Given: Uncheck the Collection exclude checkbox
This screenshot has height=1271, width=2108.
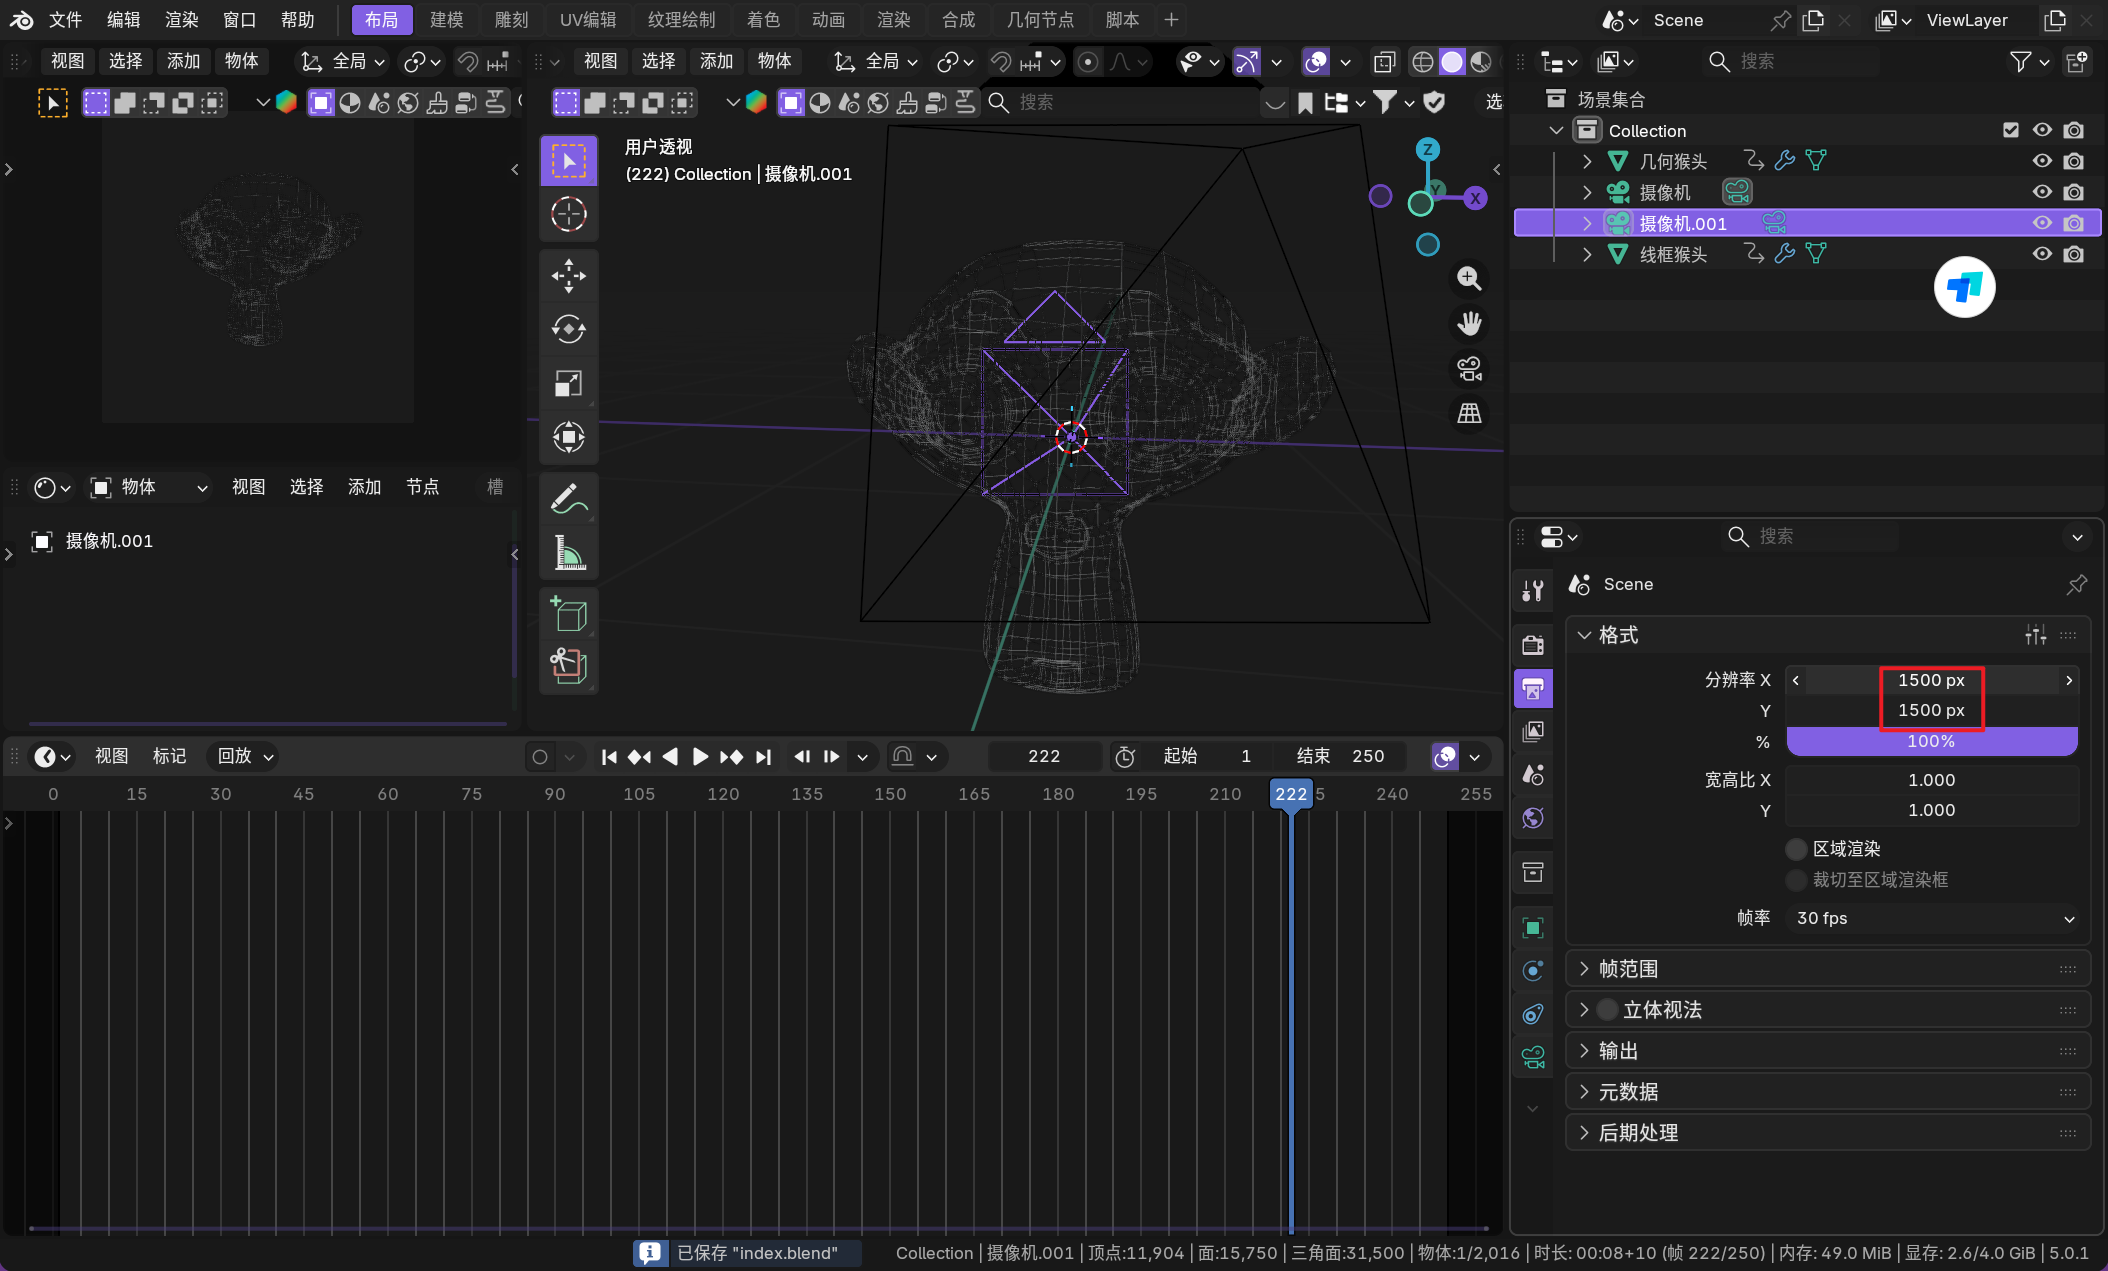Looking at the screenshot, I should tap(2011, 130).
